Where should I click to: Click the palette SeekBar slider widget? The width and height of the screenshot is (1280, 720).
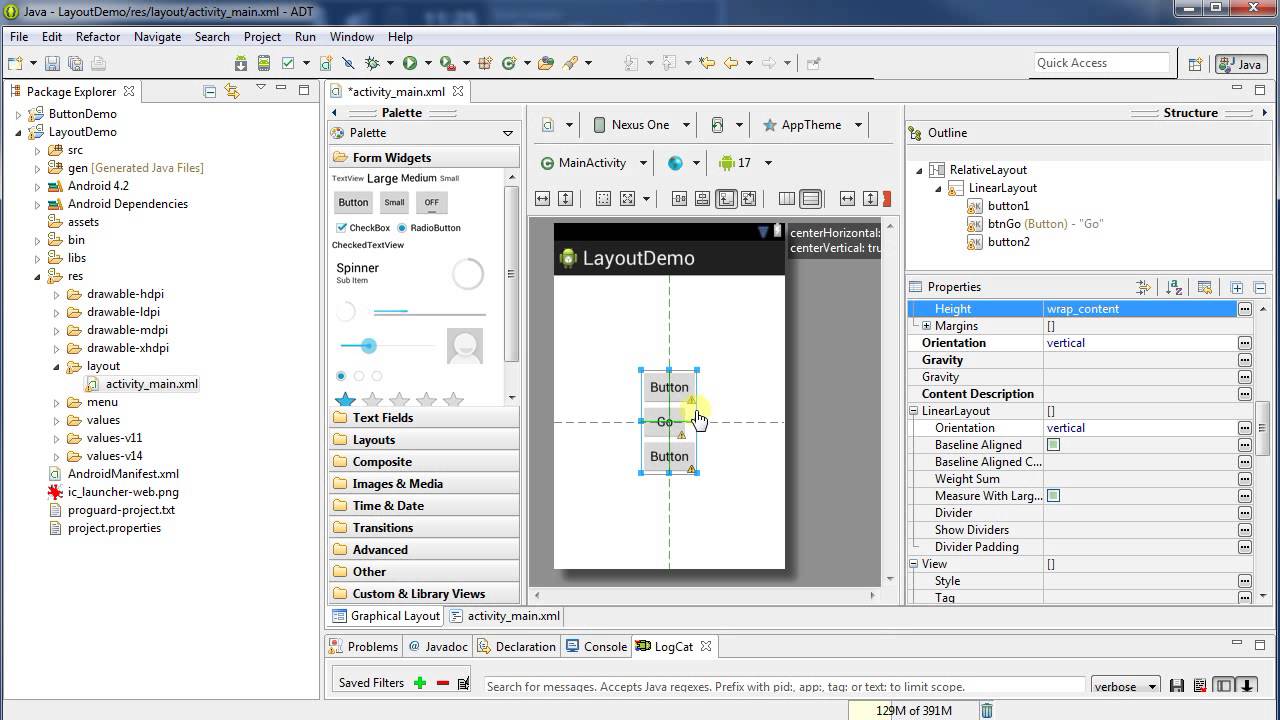coord(386,346)
